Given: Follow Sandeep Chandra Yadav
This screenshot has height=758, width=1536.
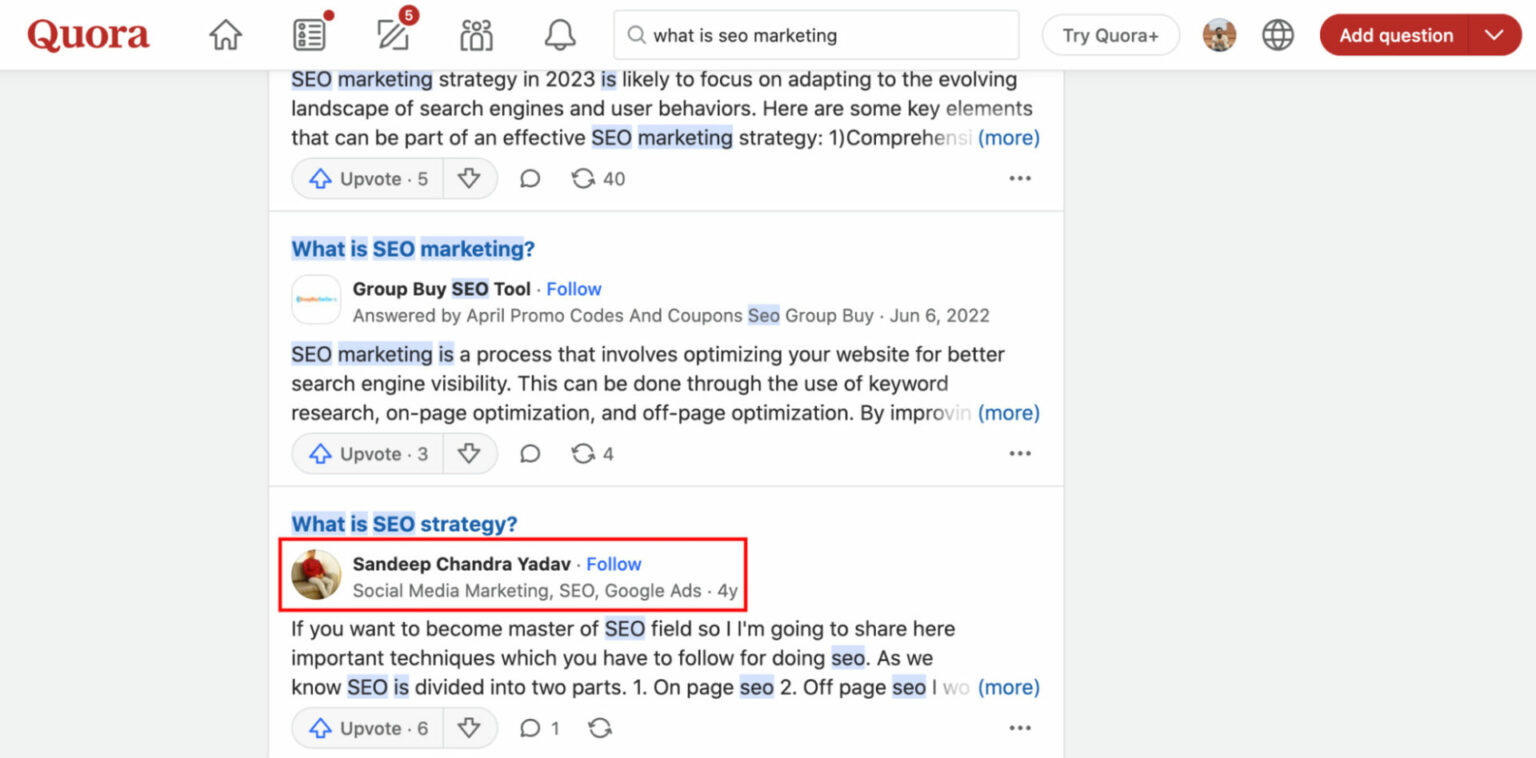Looking at the screenshot, I should pyautogui.click(x=613, y=563).
